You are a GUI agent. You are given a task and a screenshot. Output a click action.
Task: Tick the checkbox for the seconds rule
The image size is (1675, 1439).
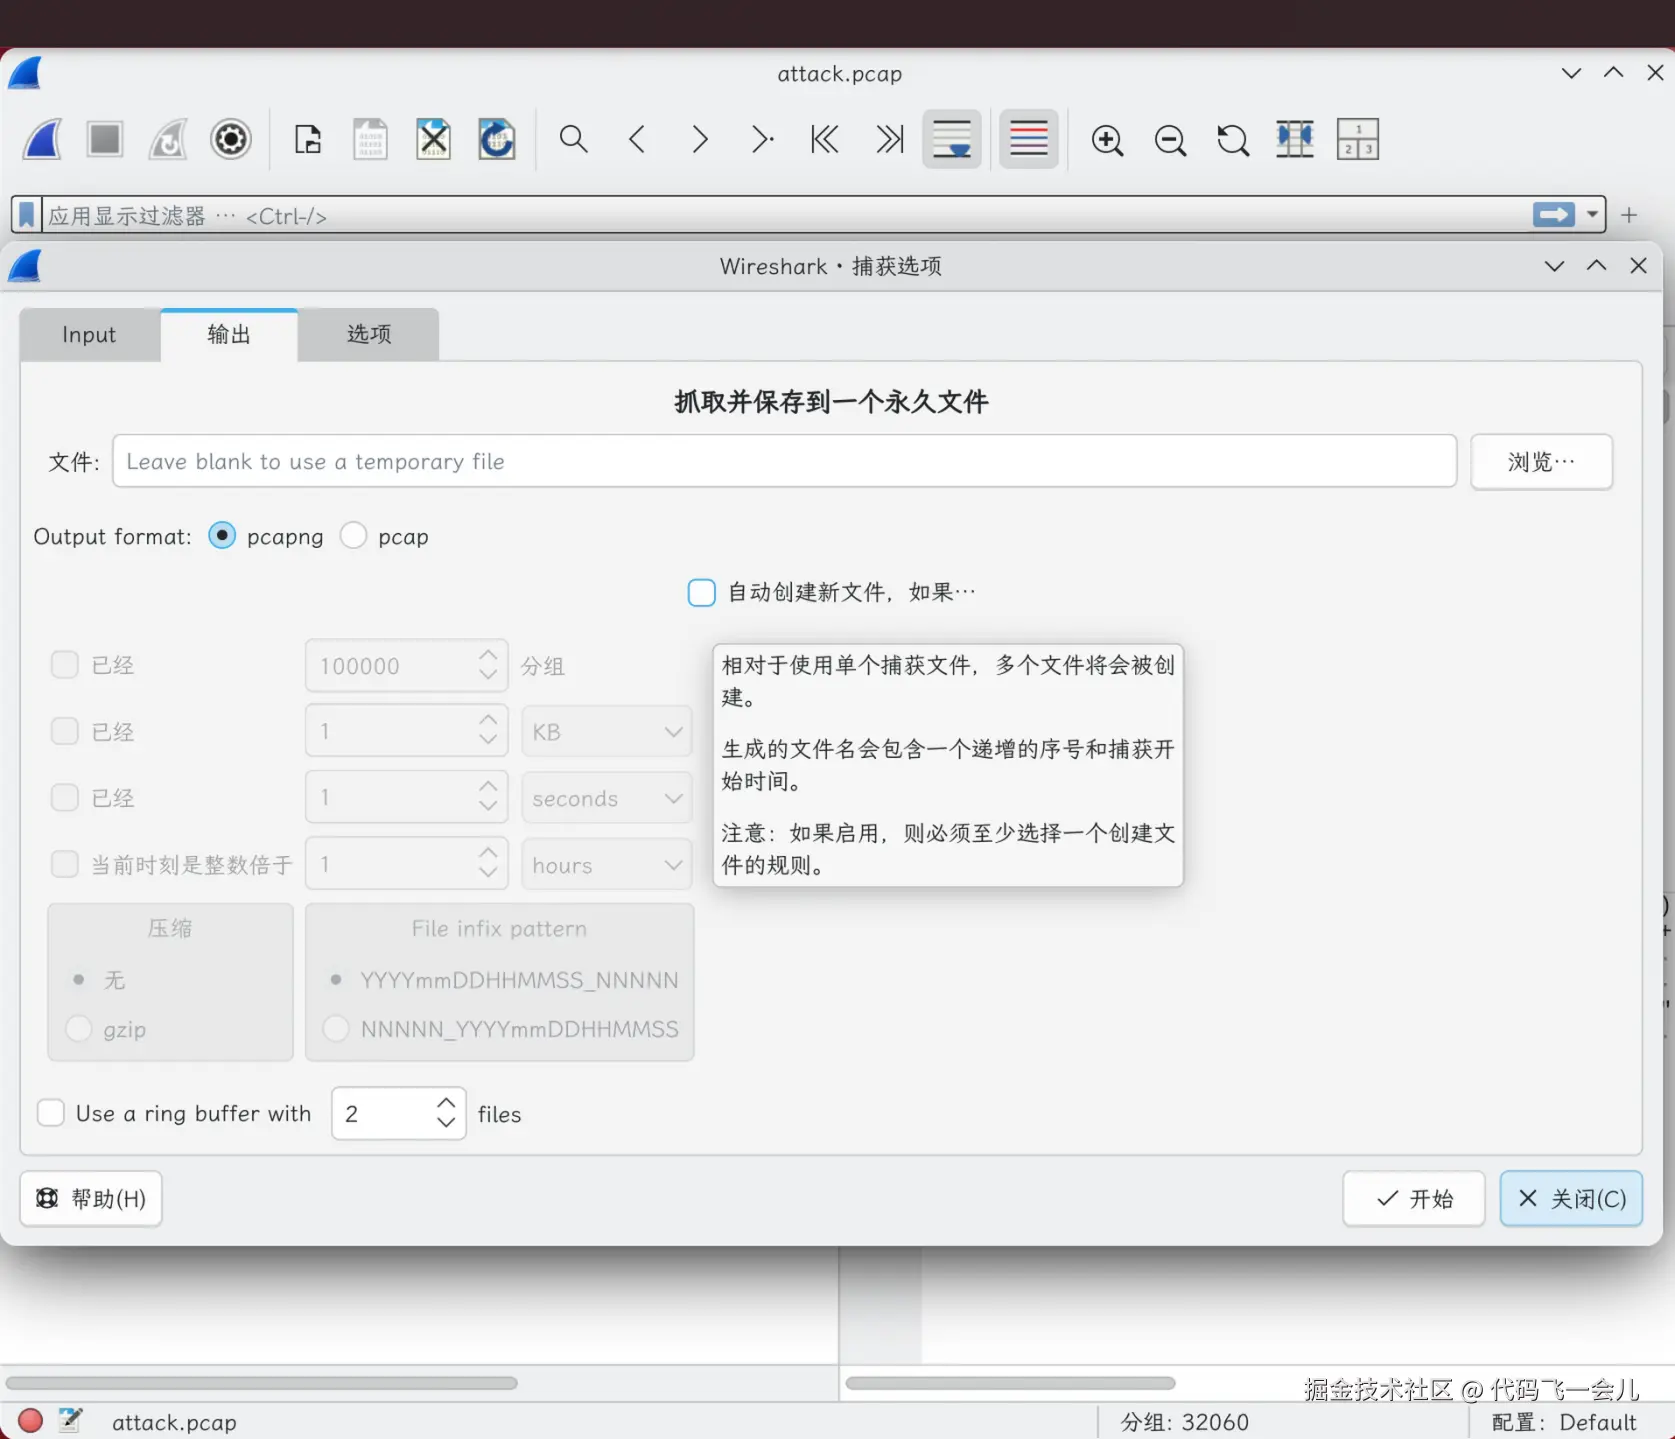click(x=65, y=797)
